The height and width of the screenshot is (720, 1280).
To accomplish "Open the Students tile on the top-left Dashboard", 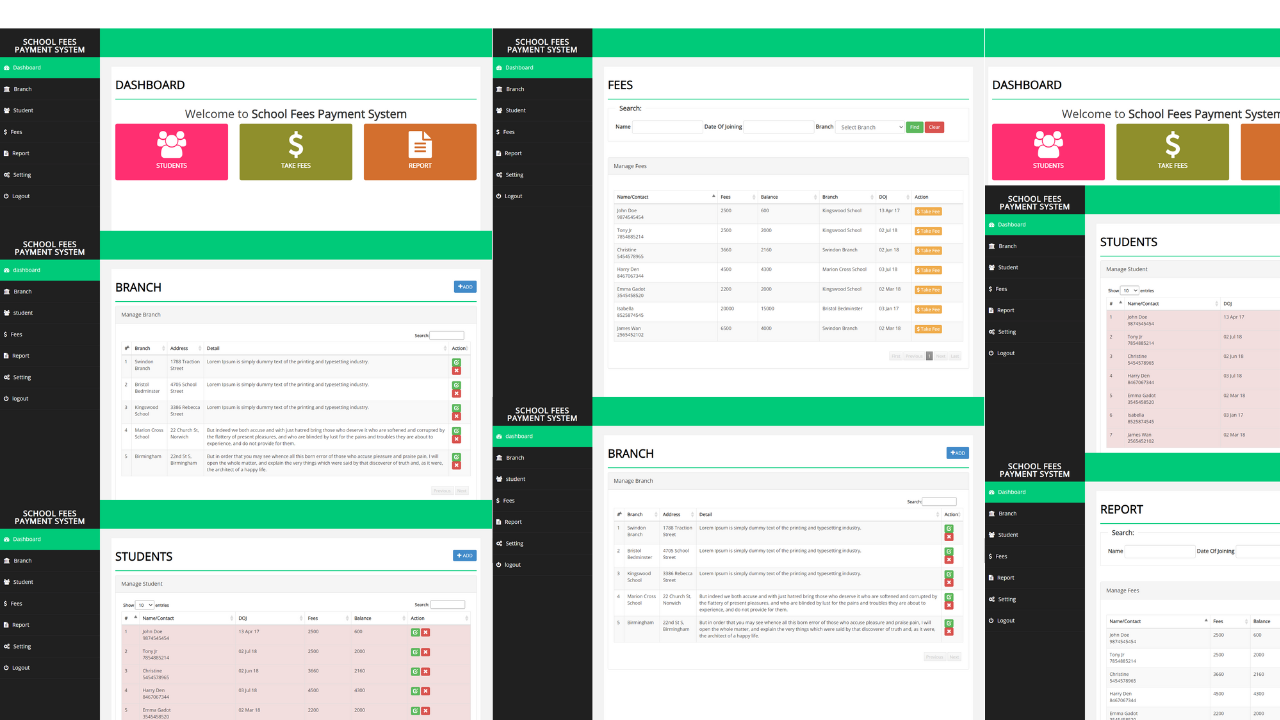I will pos(171,152).
